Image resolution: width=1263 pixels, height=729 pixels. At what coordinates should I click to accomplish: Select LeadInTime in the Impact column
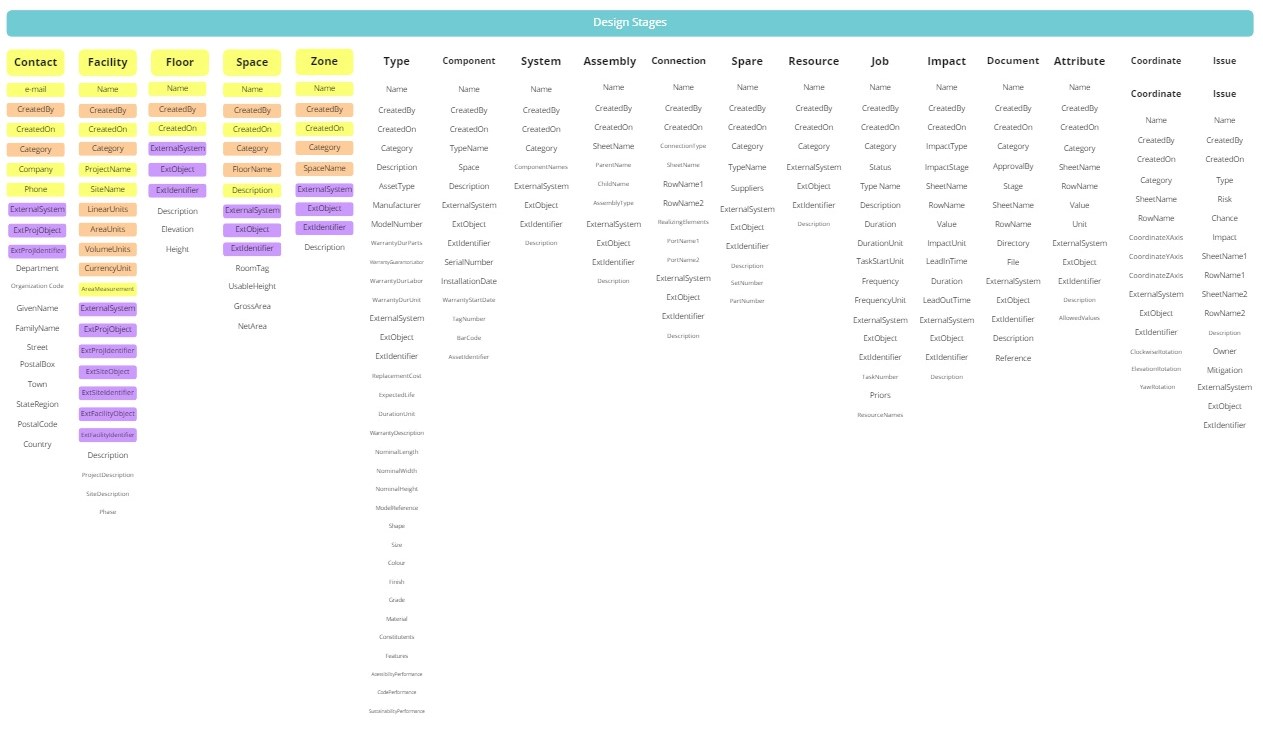947,262
